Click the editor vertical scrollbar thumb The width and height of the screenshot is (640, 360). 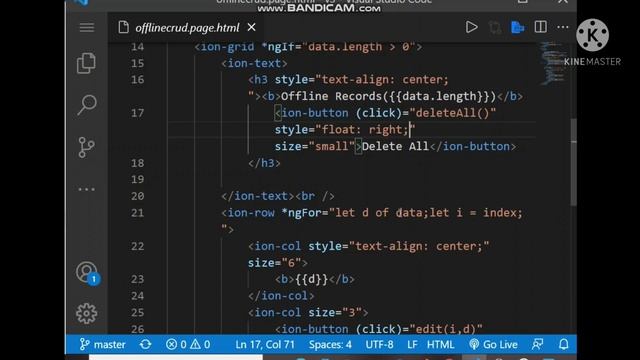coord(573,162)
